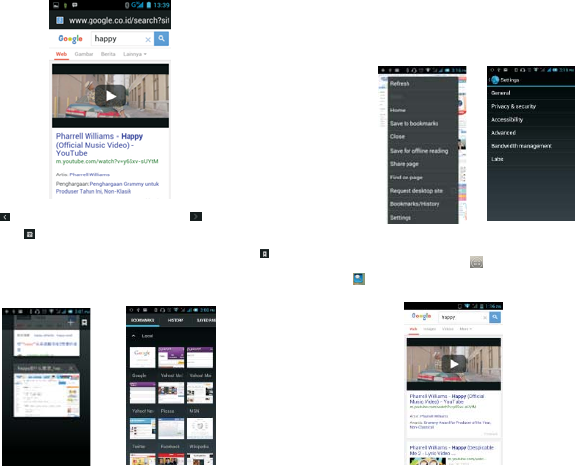Switch to the HISTORY tab

click(x=175, y=320)
